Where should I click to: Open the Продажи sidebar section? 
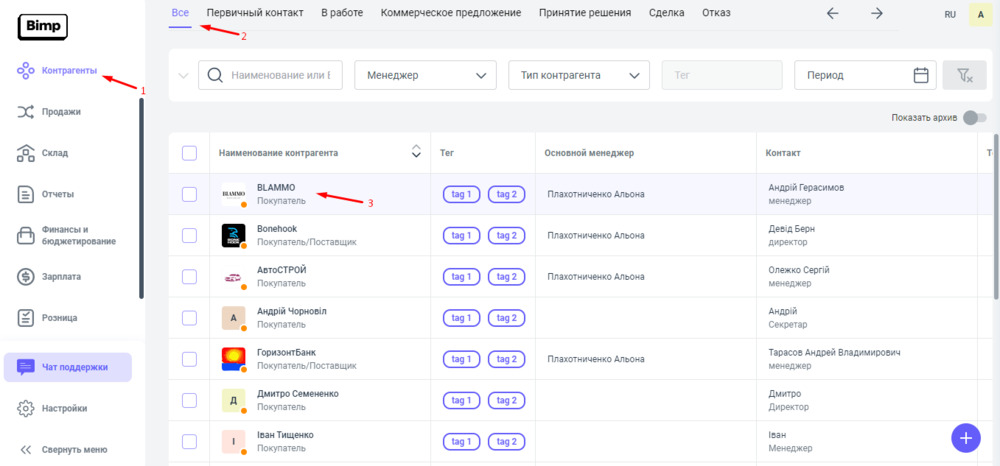pos(61,112)
